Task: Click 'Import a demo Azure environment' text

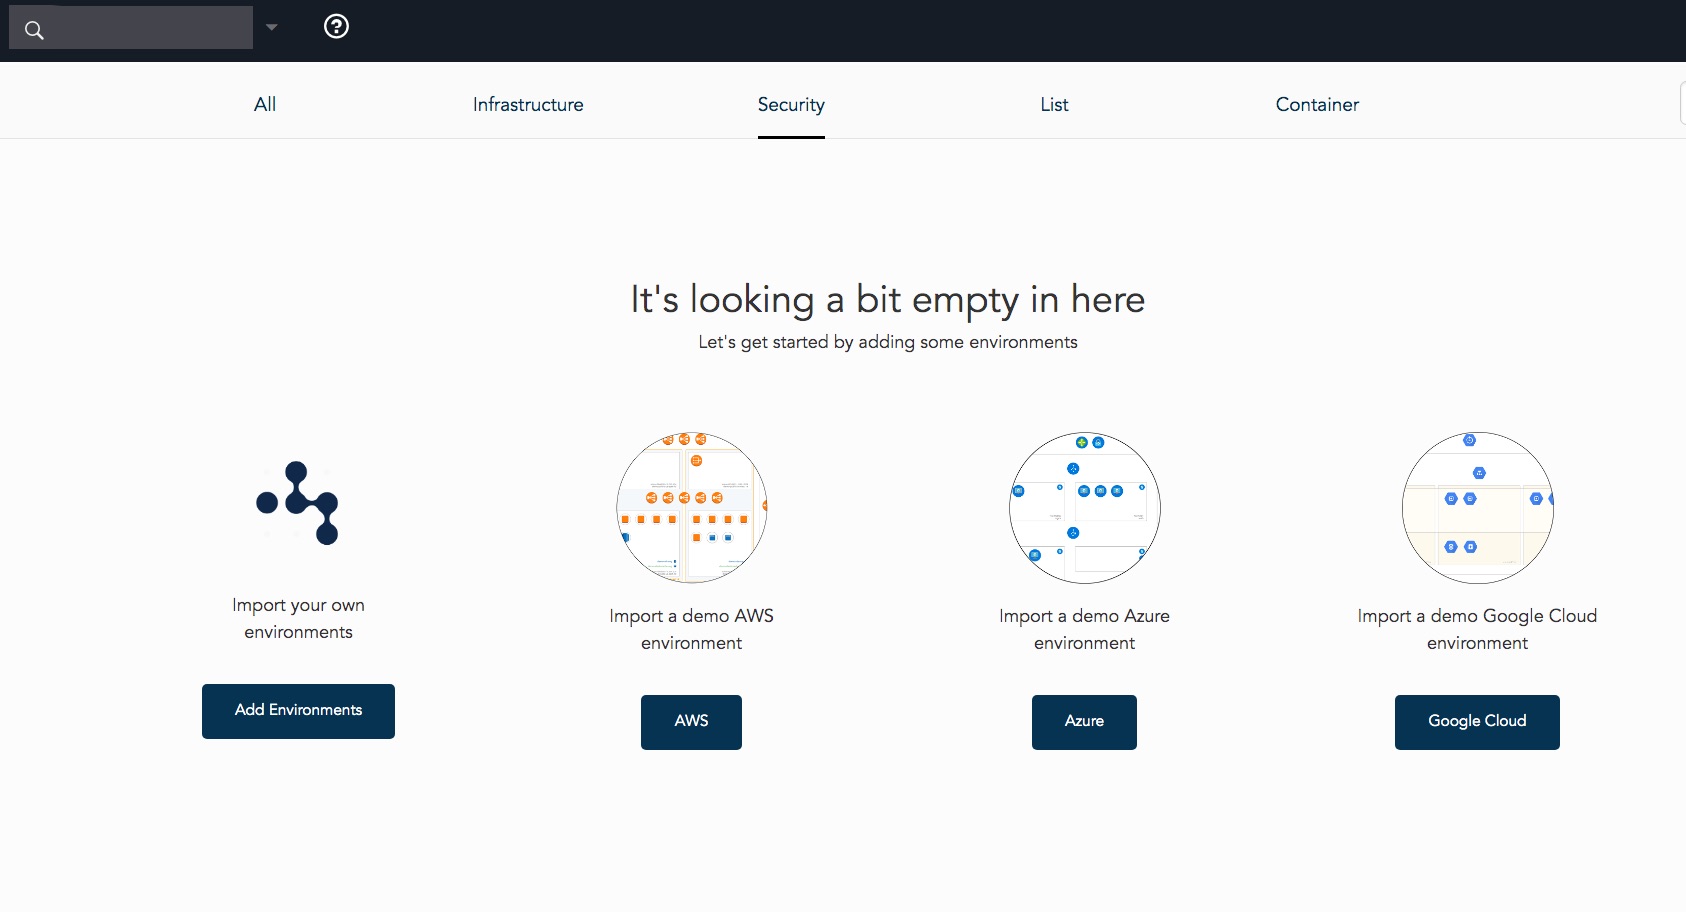Action: [x=1085, y=629]
